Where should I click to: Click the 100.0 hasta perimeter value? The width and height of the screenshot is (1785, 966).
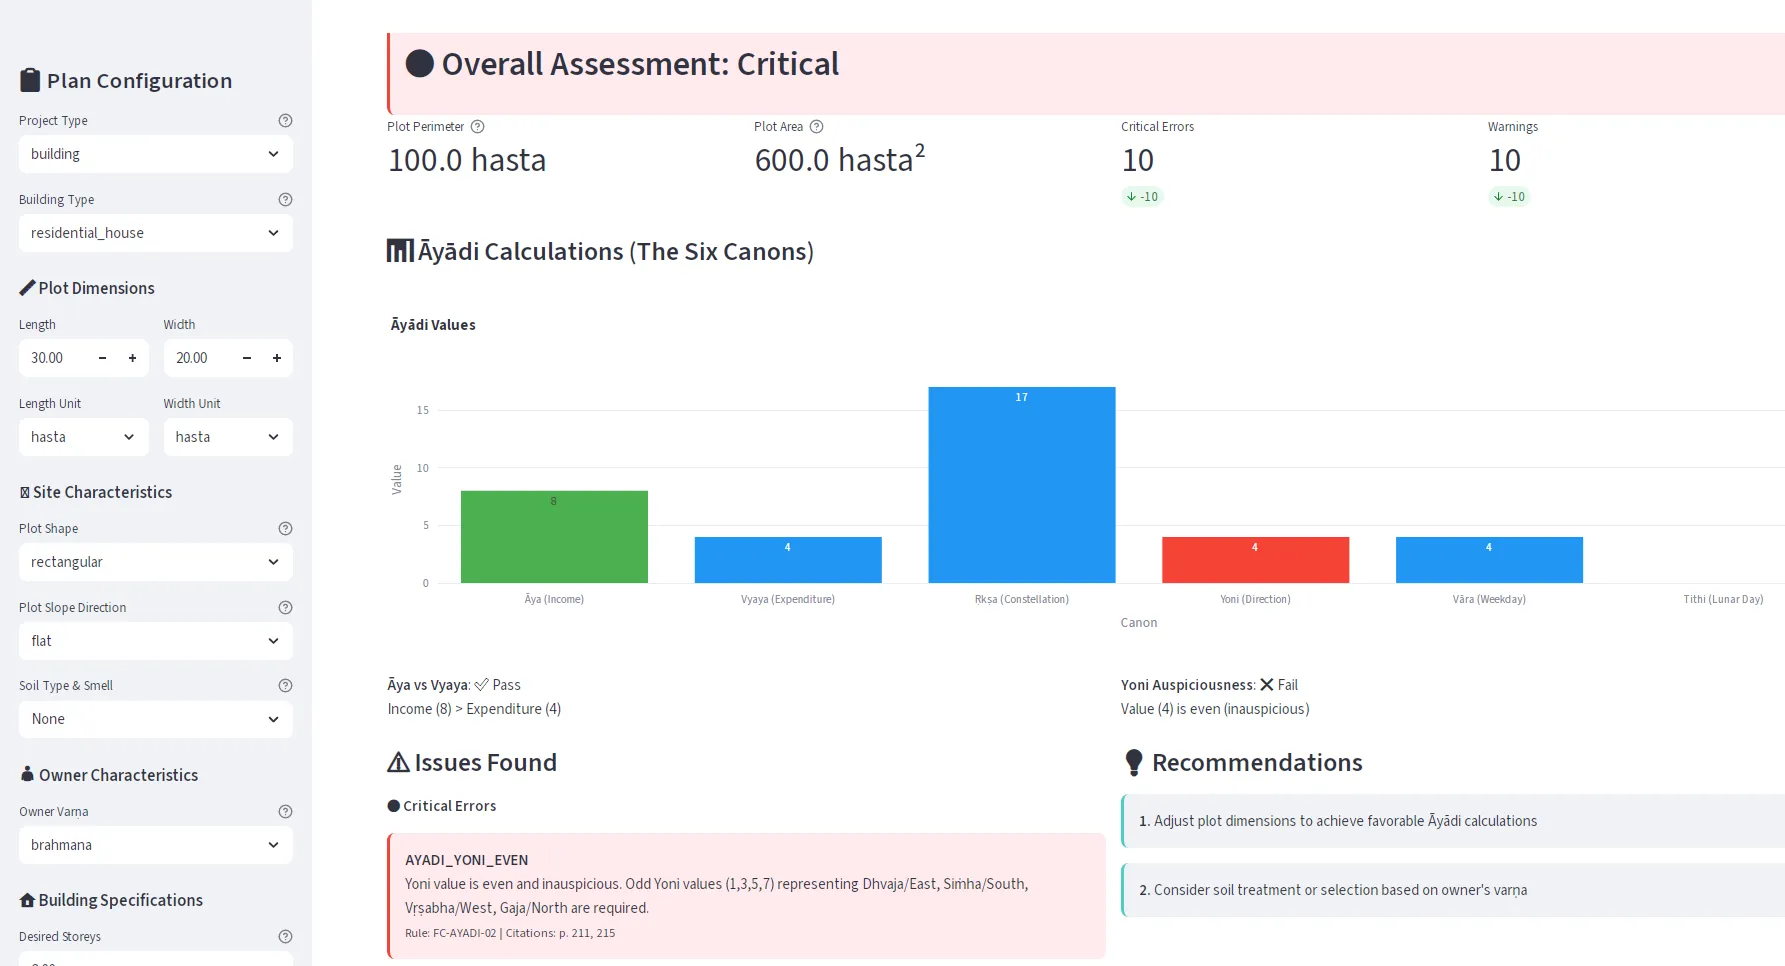tap(467, 160)
